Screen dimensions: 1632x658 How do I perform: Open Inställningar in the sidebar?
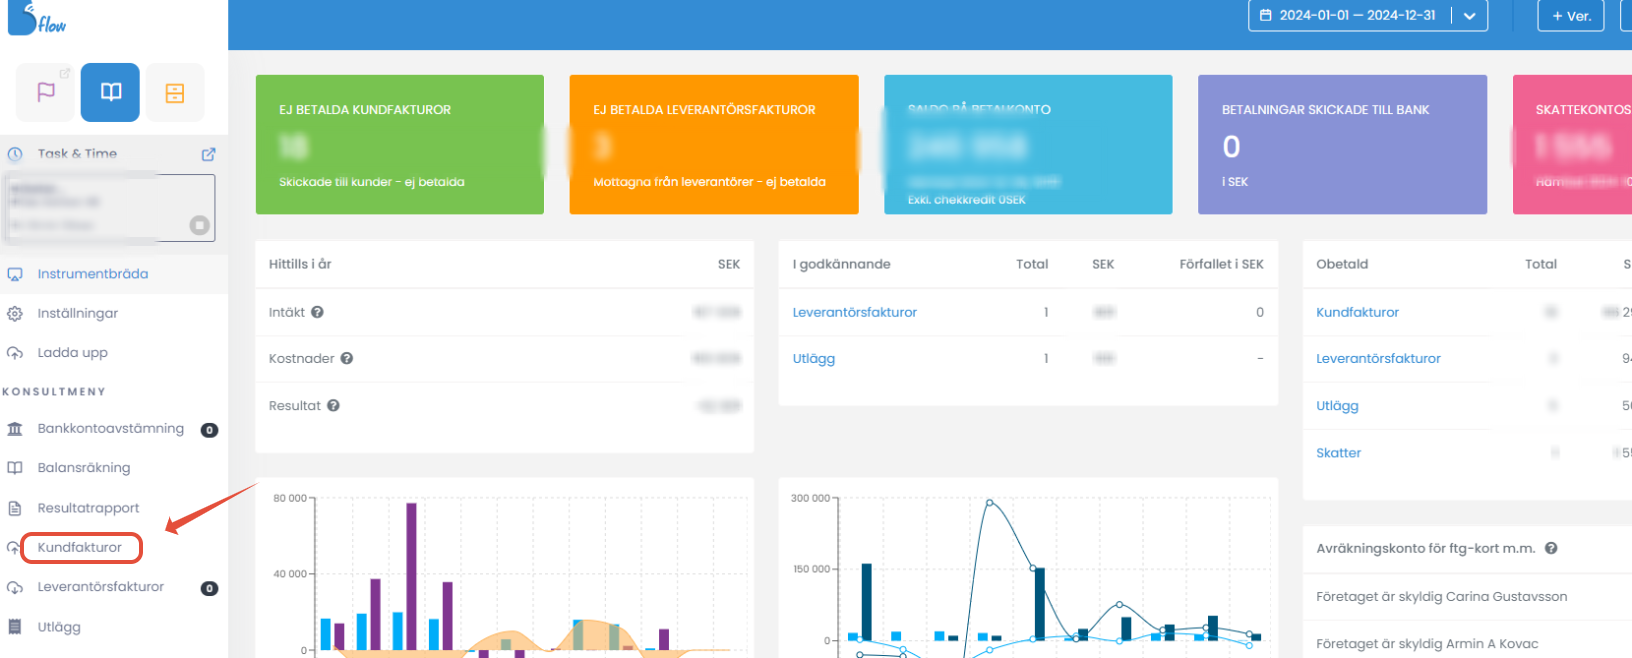(x=78, y=313)
